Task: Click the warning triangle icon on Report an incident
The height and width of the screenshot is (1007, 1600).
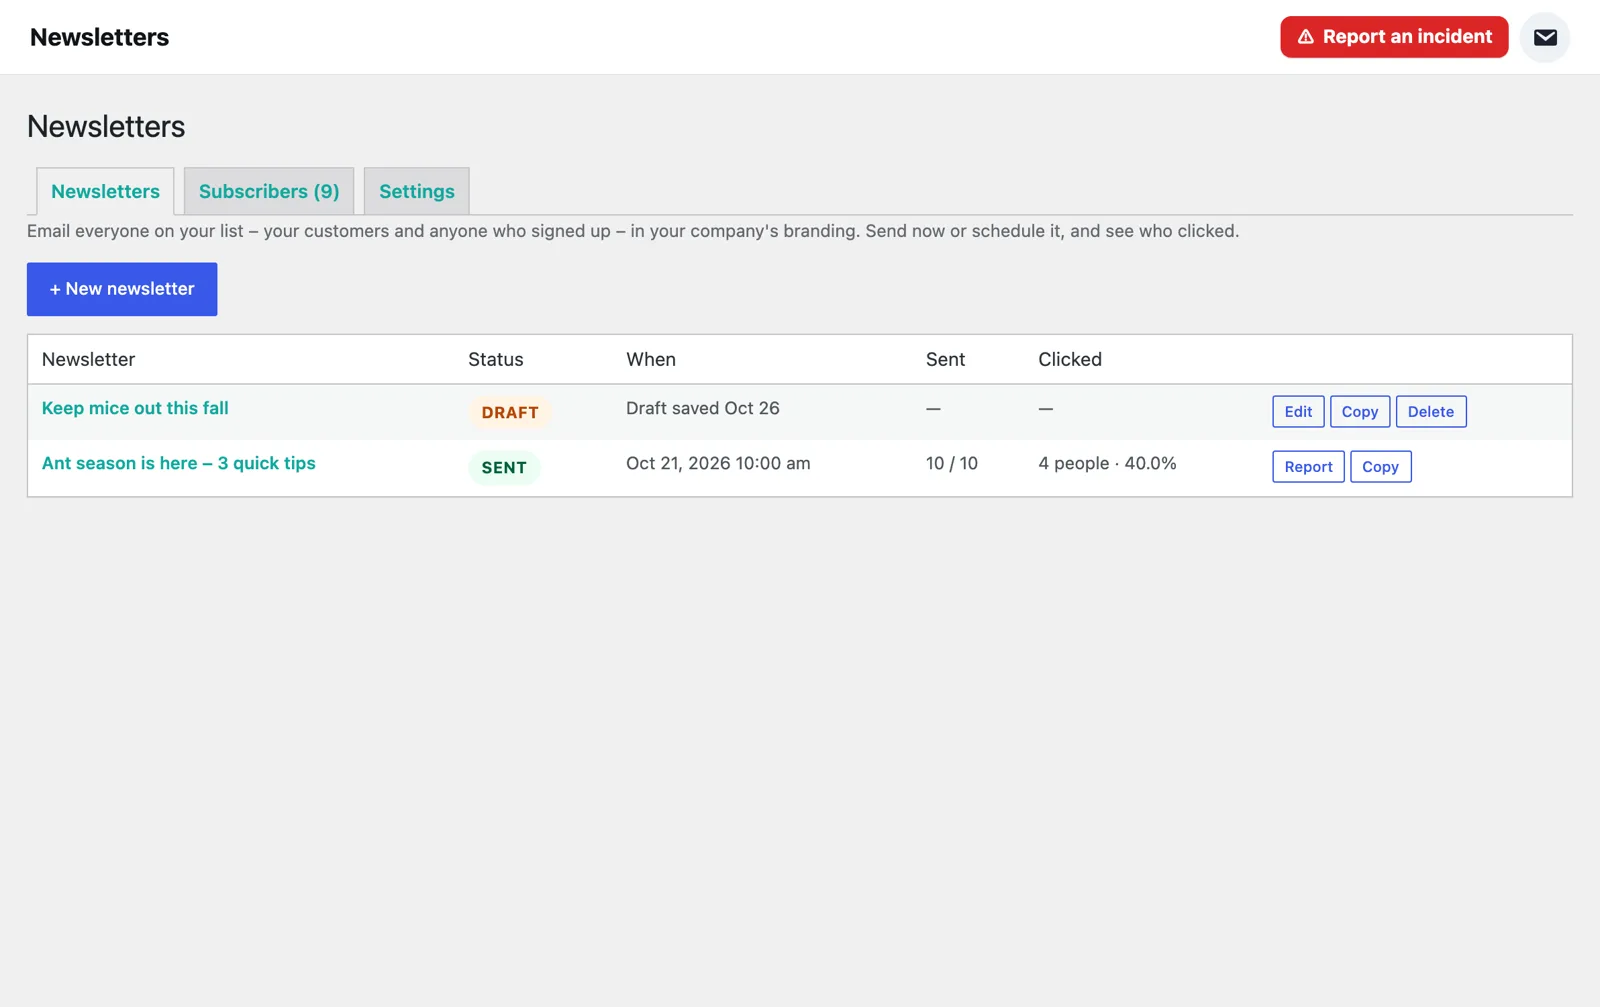Action: (x=1306, y=37)
